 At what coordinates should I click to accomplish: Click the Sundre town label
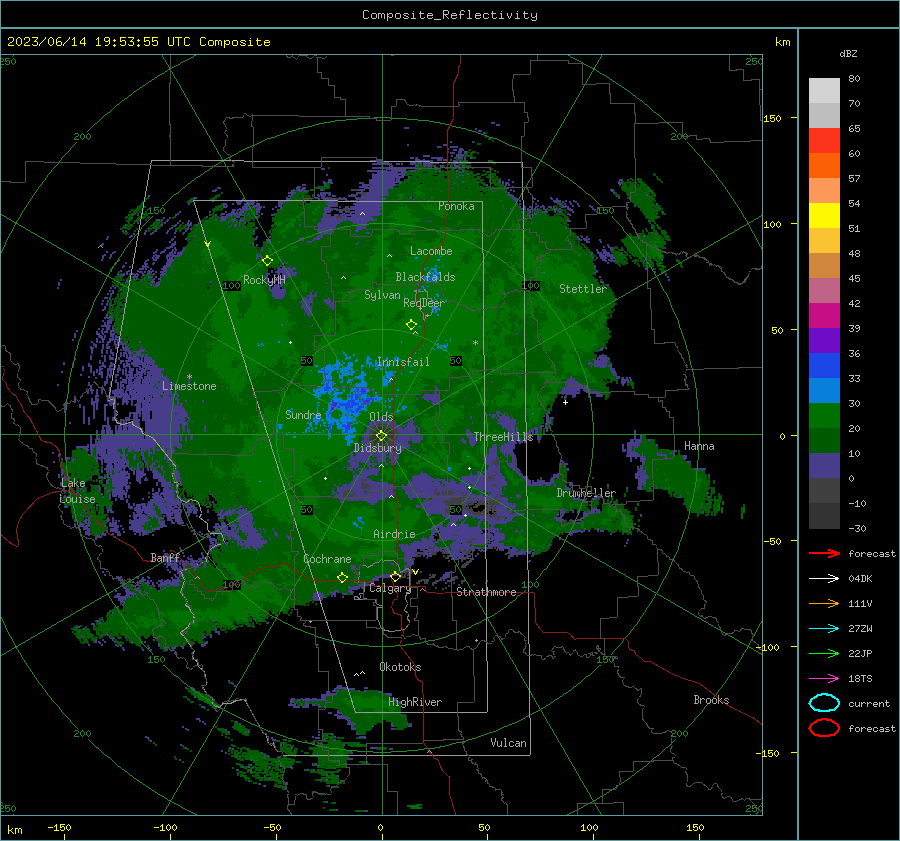click(303, 415)
